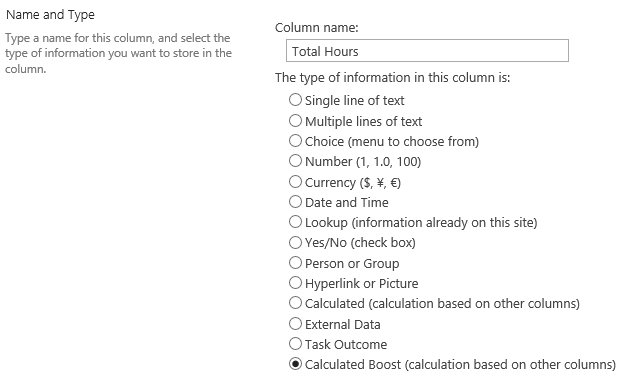This screenshot has width=619, height=378.
Task: Select Lookup information already on site
Action: (295, 222)
